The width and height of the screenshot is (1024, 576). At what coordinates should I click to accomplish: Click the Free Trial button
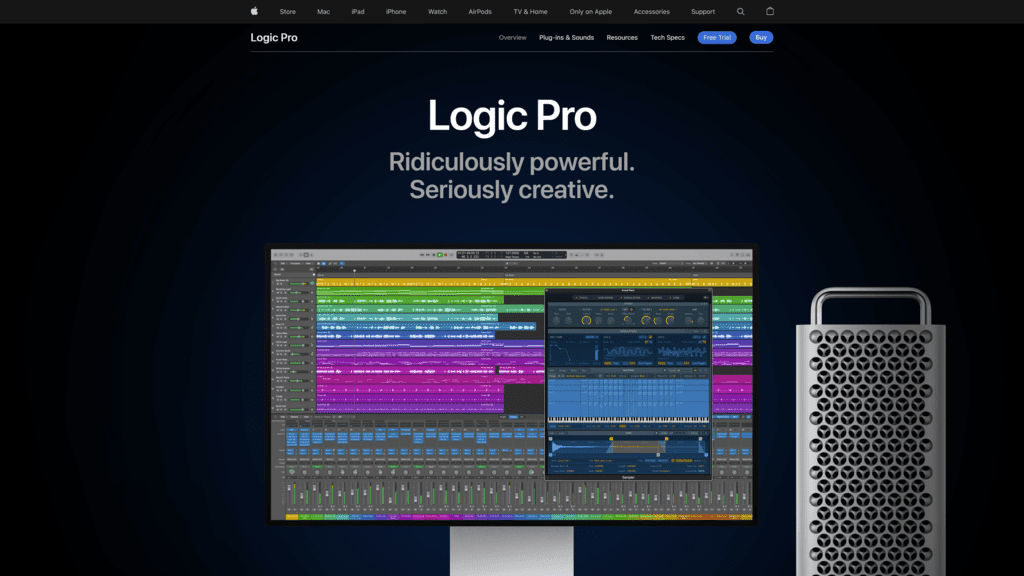[x=717, y=38]
